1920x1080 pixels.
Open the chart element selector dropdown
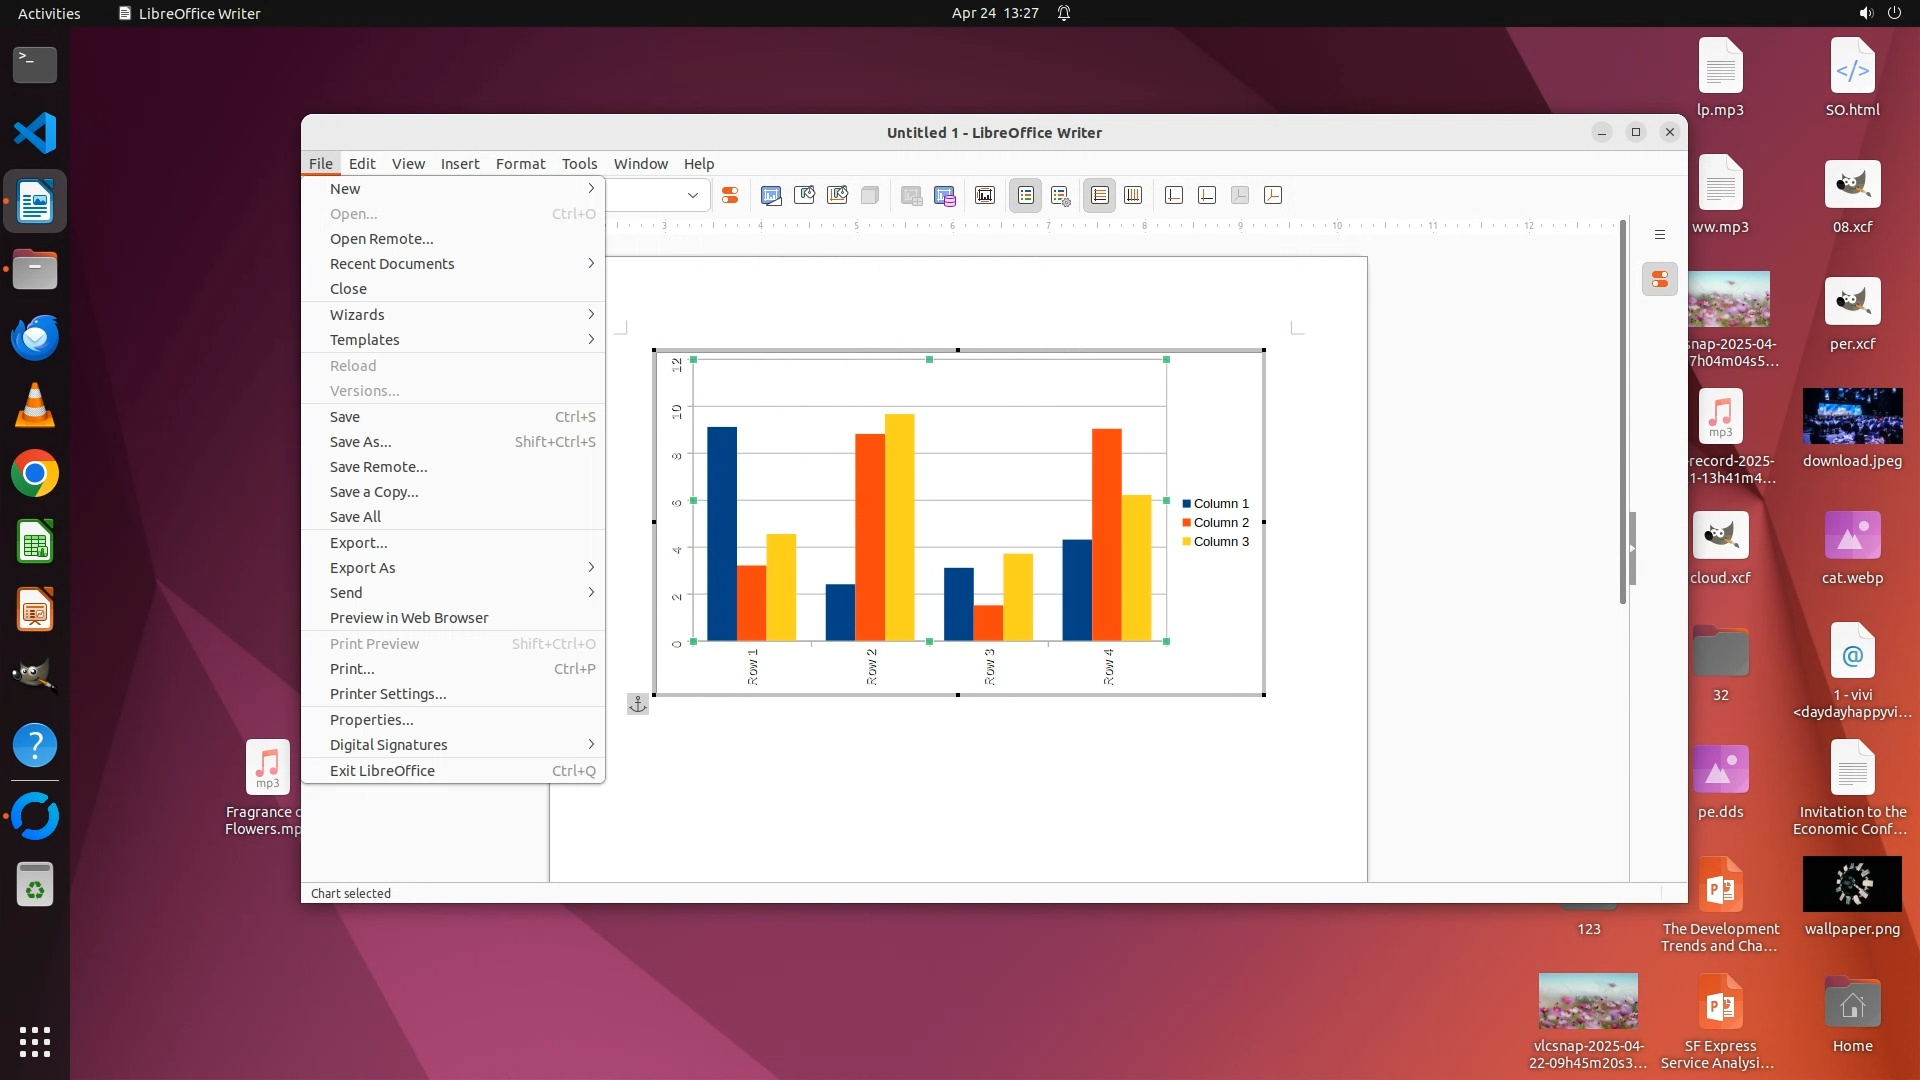pyautogui.click(x=692, y=196)
